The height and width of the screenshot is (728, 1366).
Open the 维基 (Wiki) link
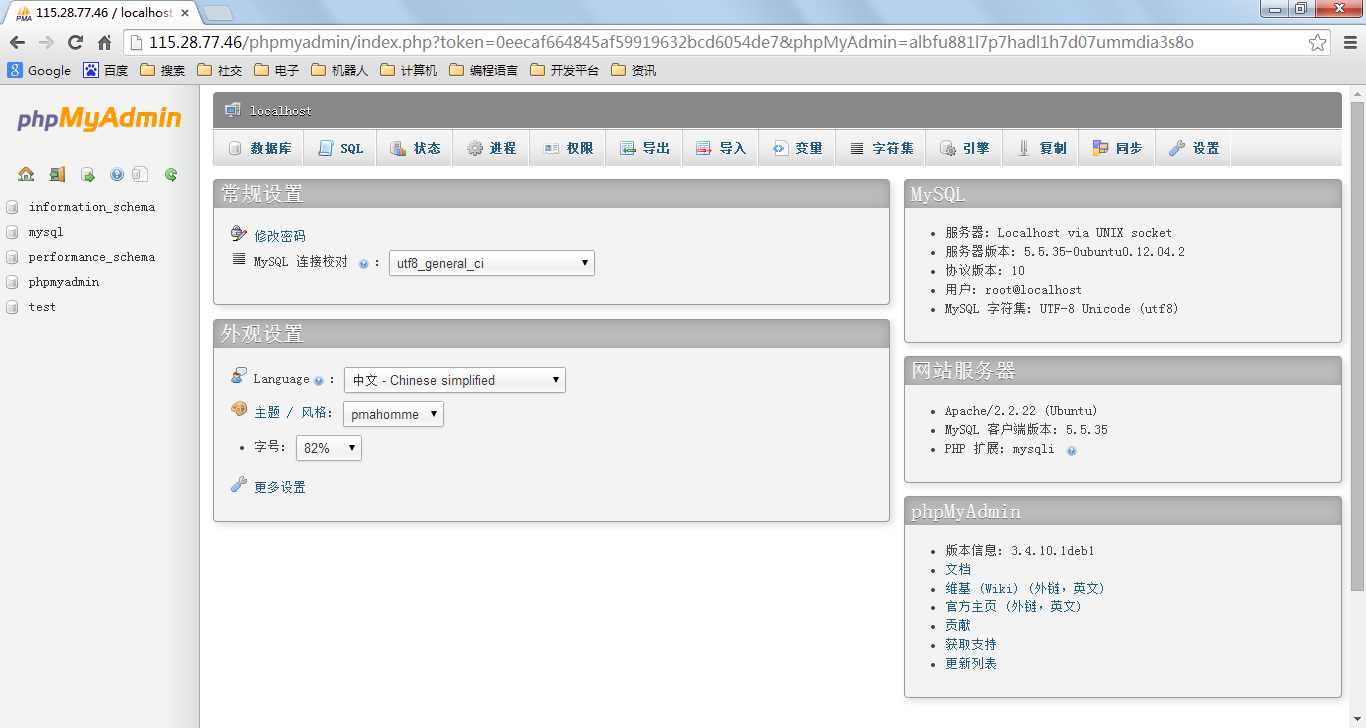(x=1025, y=588)
